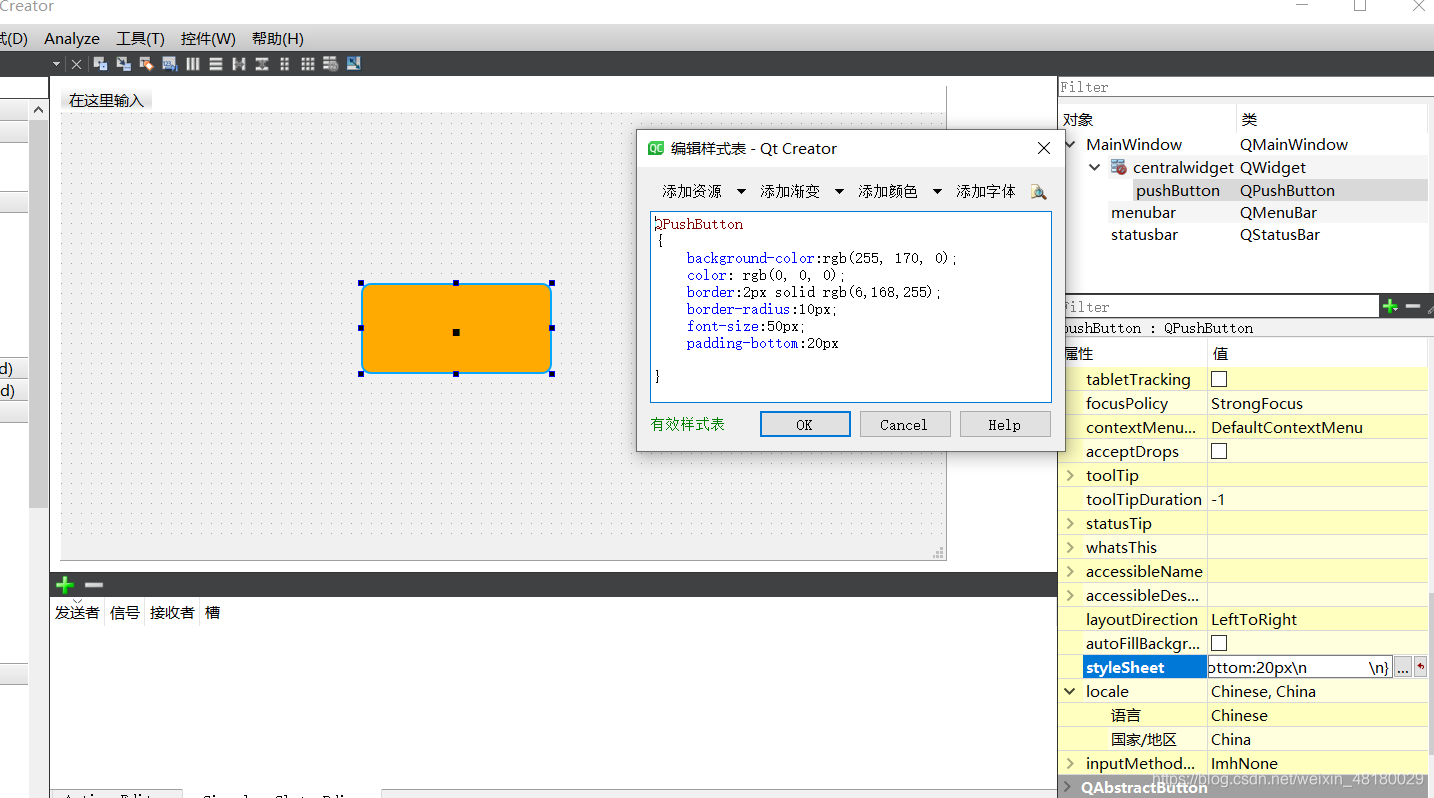Apply Lay Out Horizontally in Splitter
The height and width of the screenshot is (798, 1434).
[239, 64]
